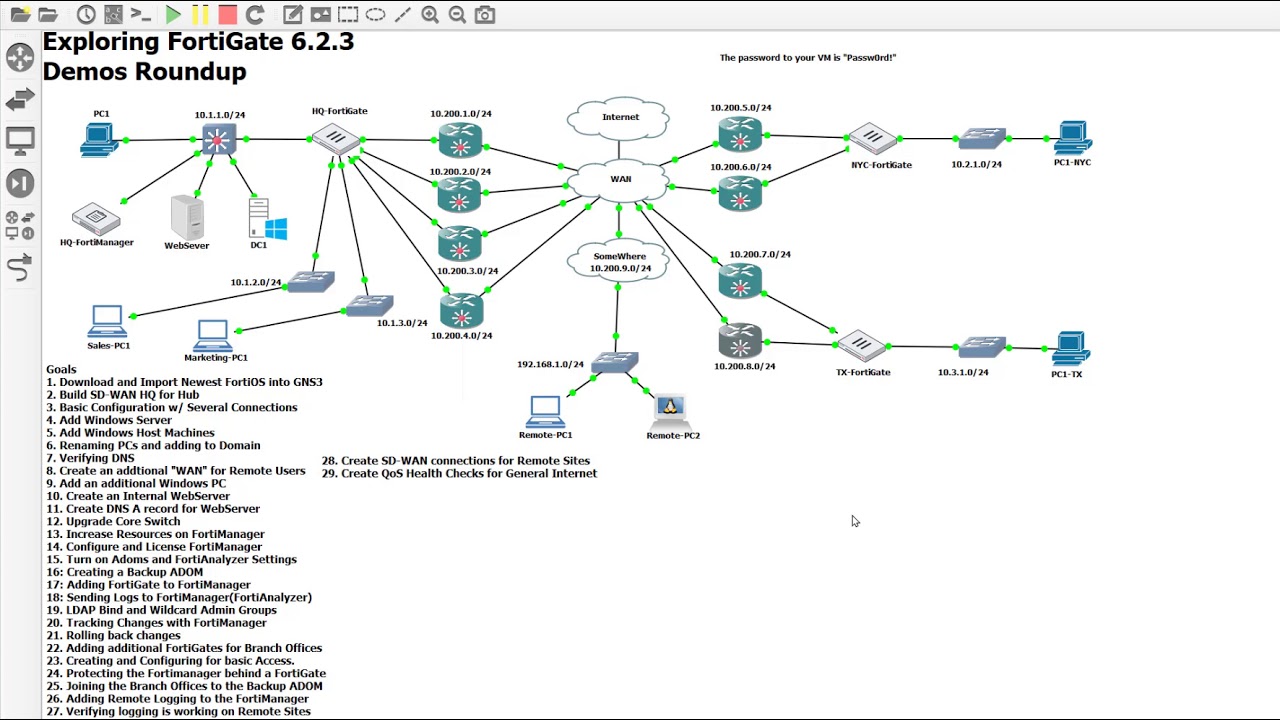1280x720 pixels.
Task: Select the Draw an ellipse tool
Action: pos(375,15)
